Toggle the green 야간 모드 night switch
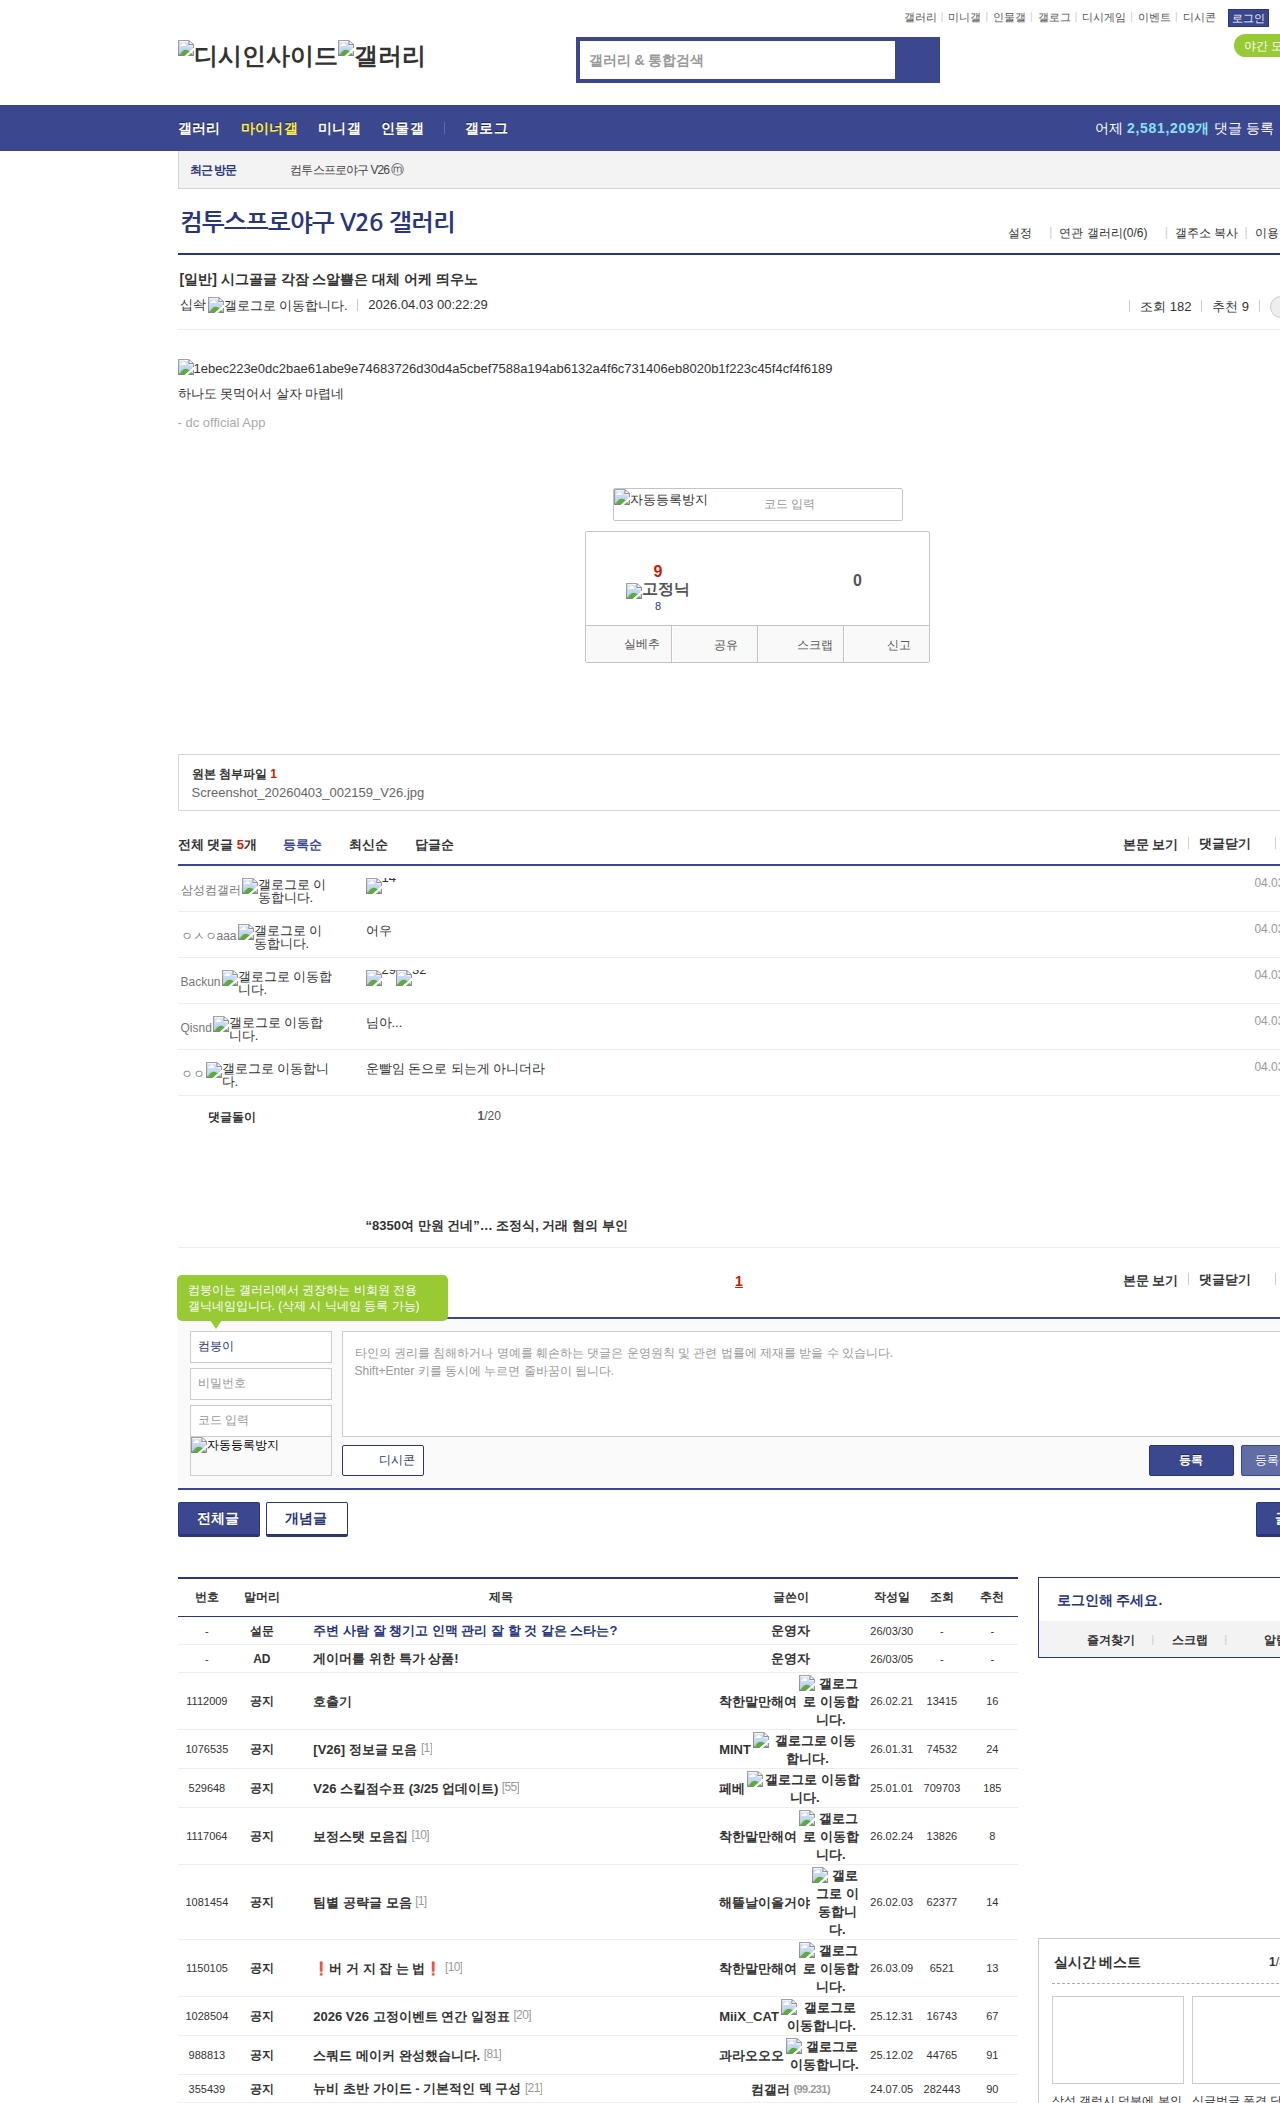 pos(1256,46)
